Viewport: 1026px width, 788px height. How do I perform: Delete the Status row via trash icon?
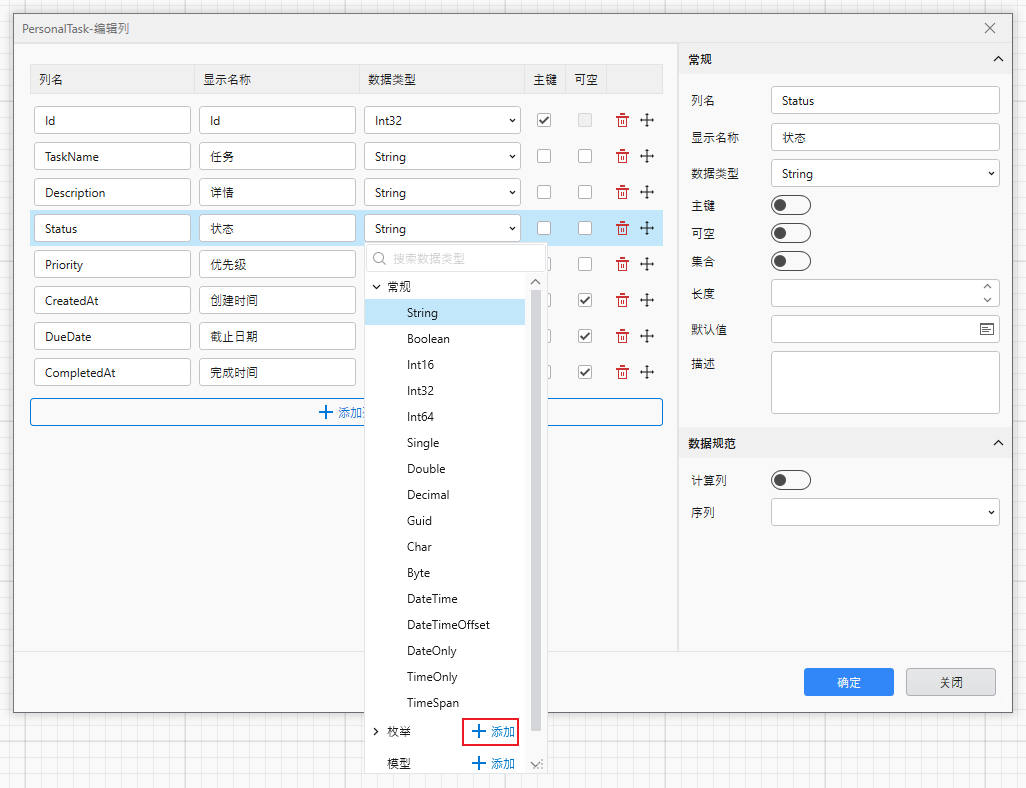[x=622, y=228]
